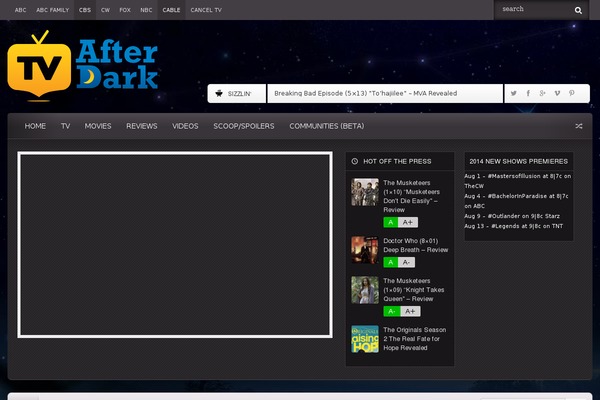Go to the Scoop/Spoilers navigation tab
The height and width of the screenshot is (400, 600).
[x=244, y=126]
